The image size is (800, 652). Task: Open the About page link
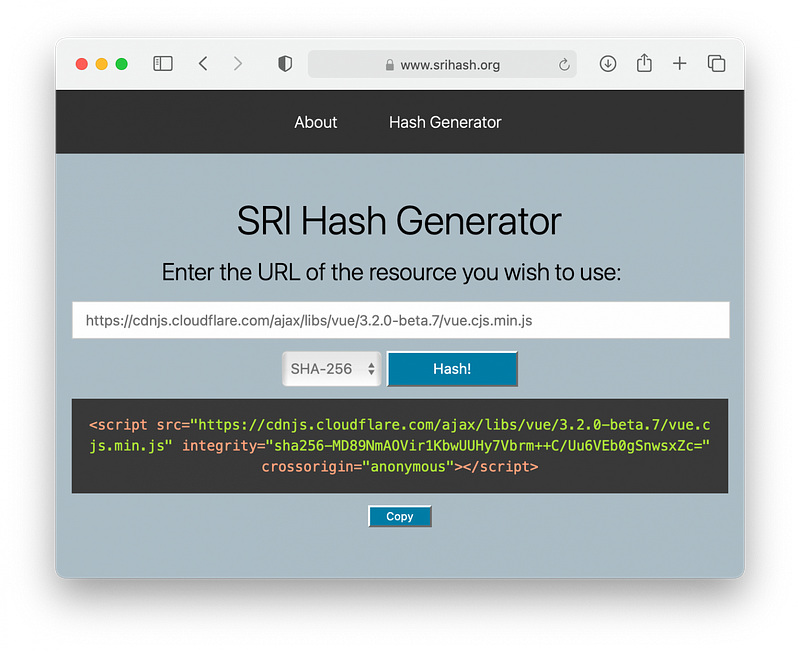[315, 122]
